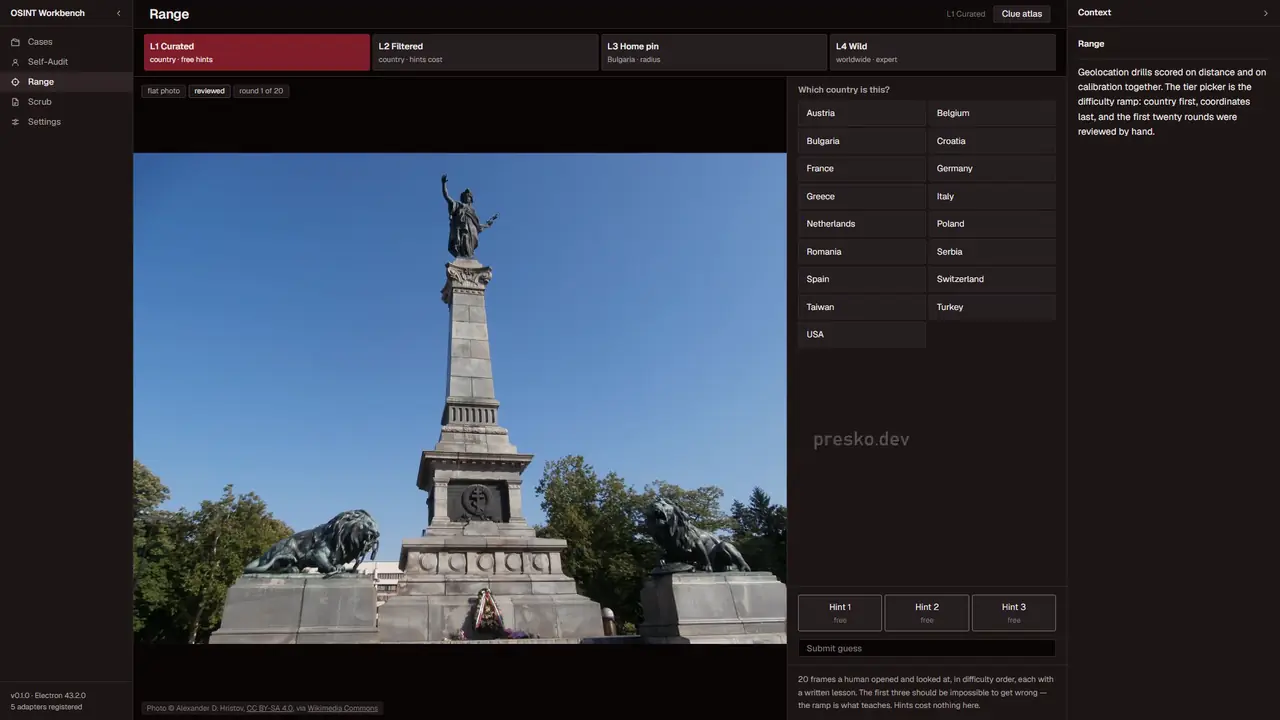Screen dimensions: 1280x720
Task: Choose the L4 Wild tier
Action: coord(942,52)
